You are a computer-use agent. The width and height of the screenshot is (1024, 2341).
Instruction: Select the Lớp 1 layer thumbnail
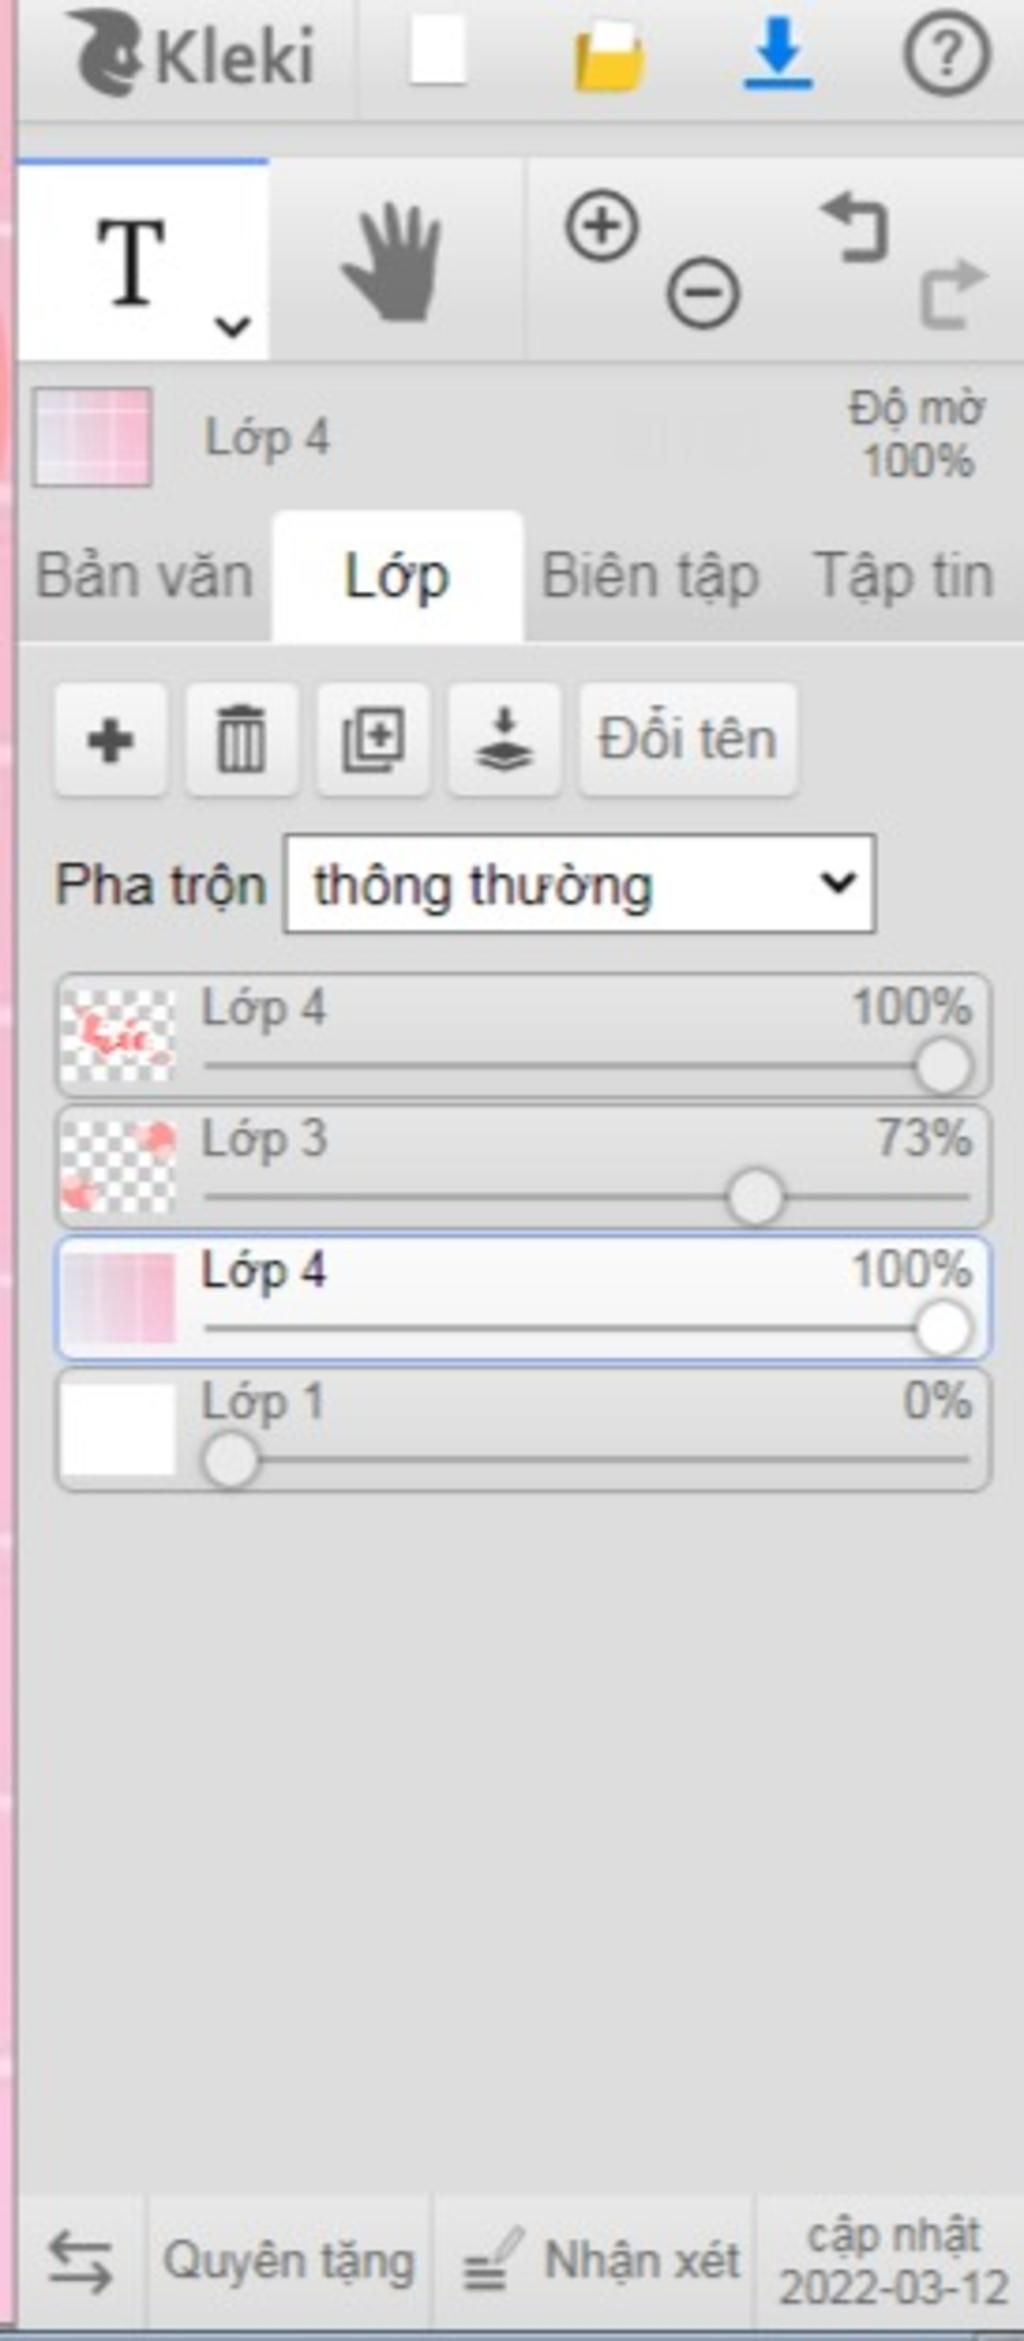pyautogui.click(x=119, y=1428)
